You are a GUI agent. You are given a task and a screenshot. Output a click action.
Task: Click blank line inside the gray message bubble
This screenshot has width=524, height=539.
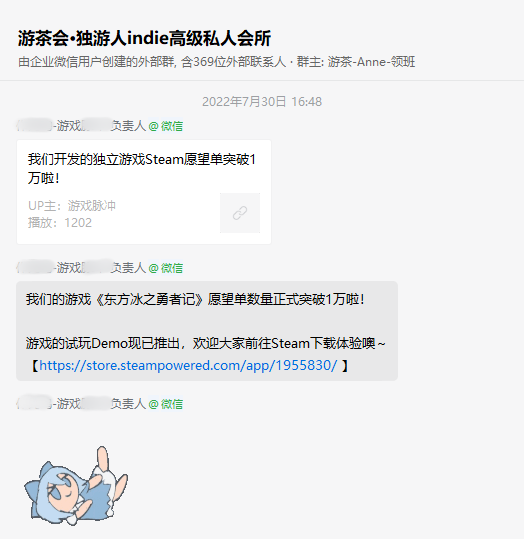tap(206, 321)
